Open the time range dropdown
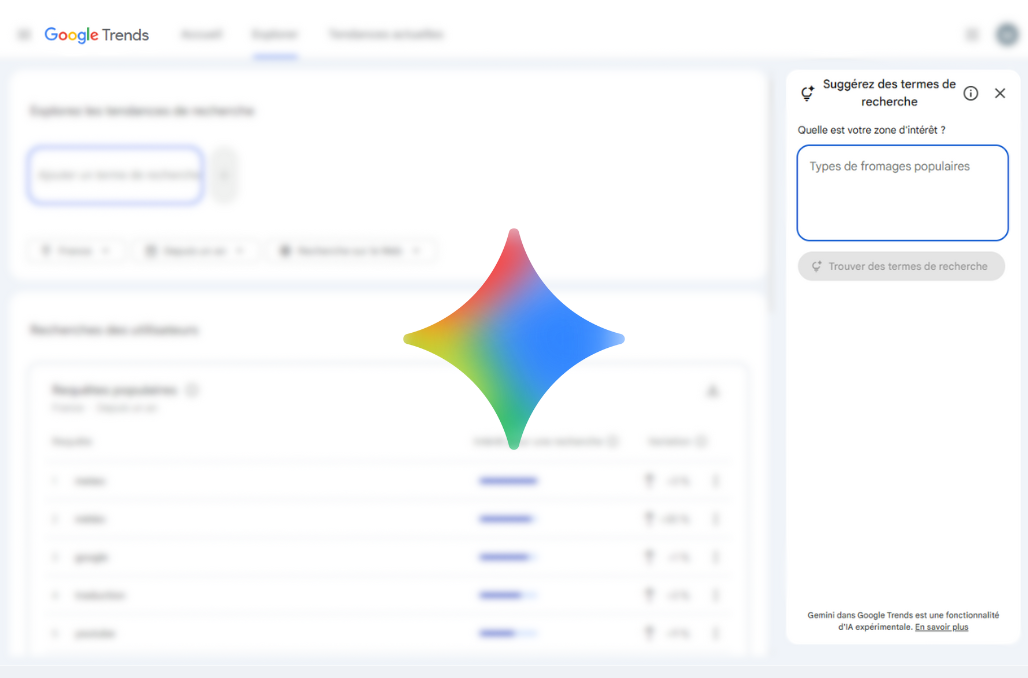This screenshot has height=678, width=1028. pos(195,251)
